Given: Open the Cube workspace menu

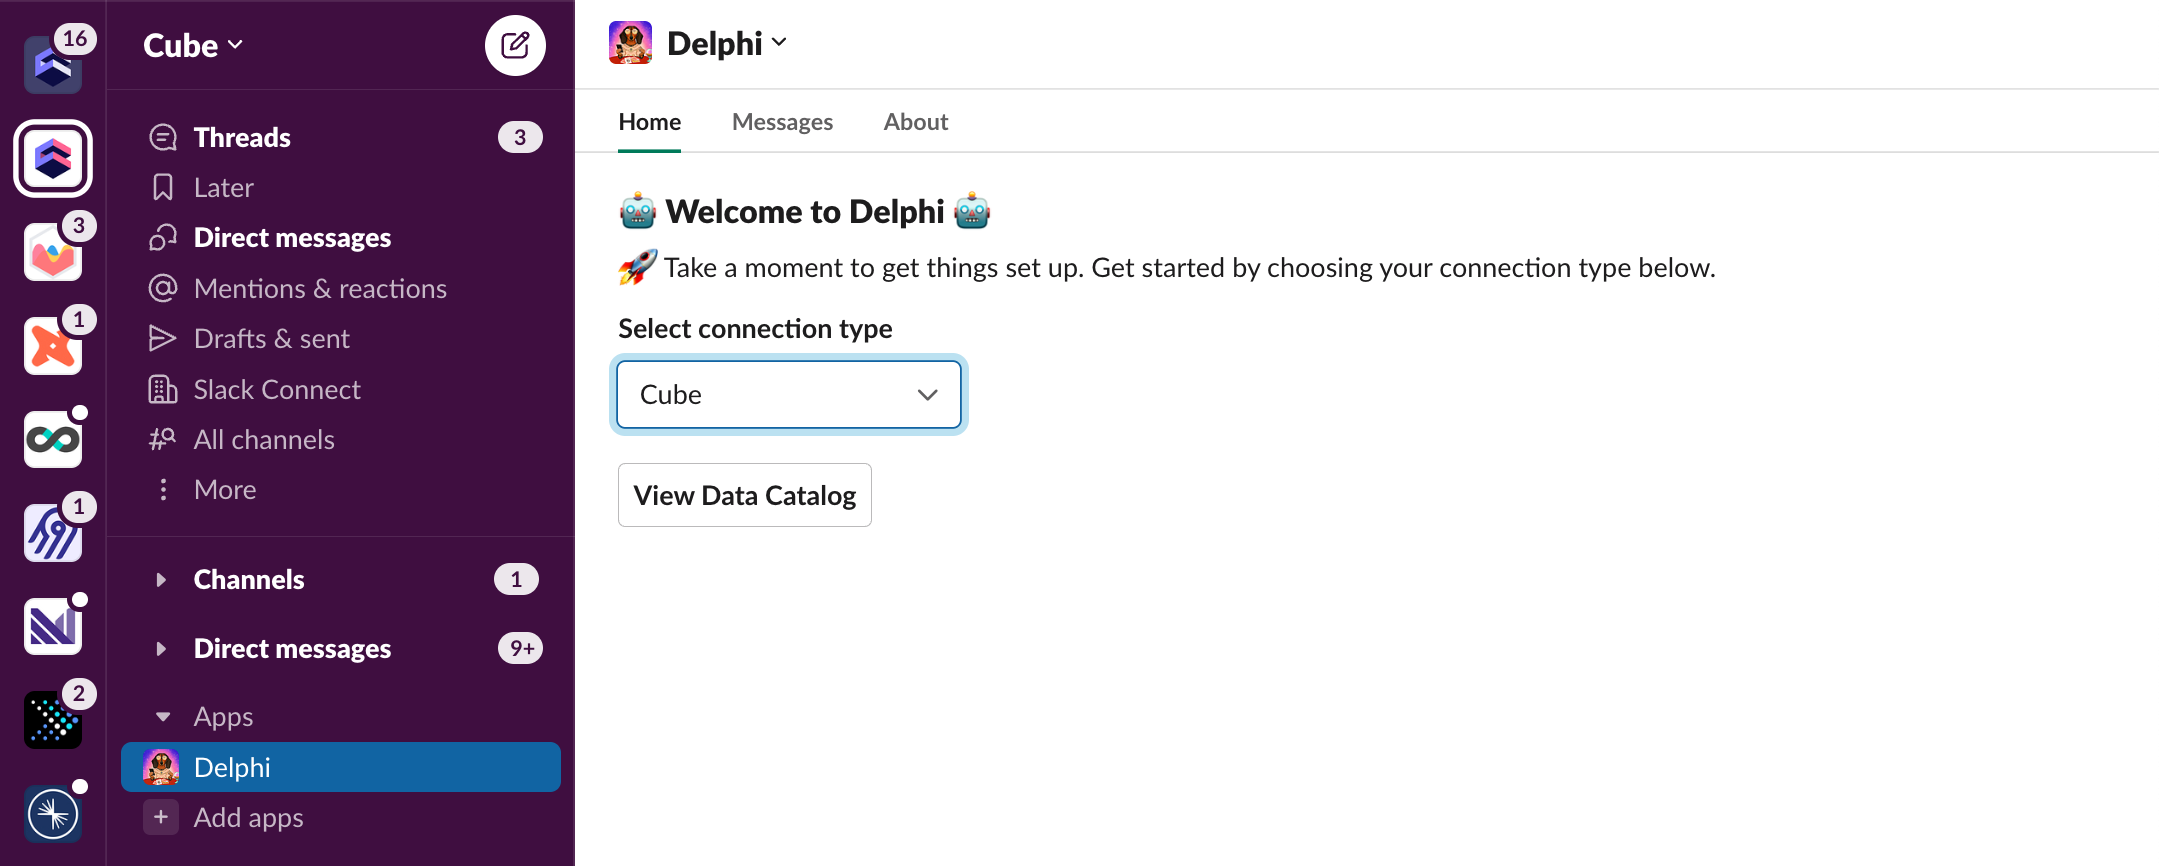Looking at the screenshot, I should [x=193, y=45].
